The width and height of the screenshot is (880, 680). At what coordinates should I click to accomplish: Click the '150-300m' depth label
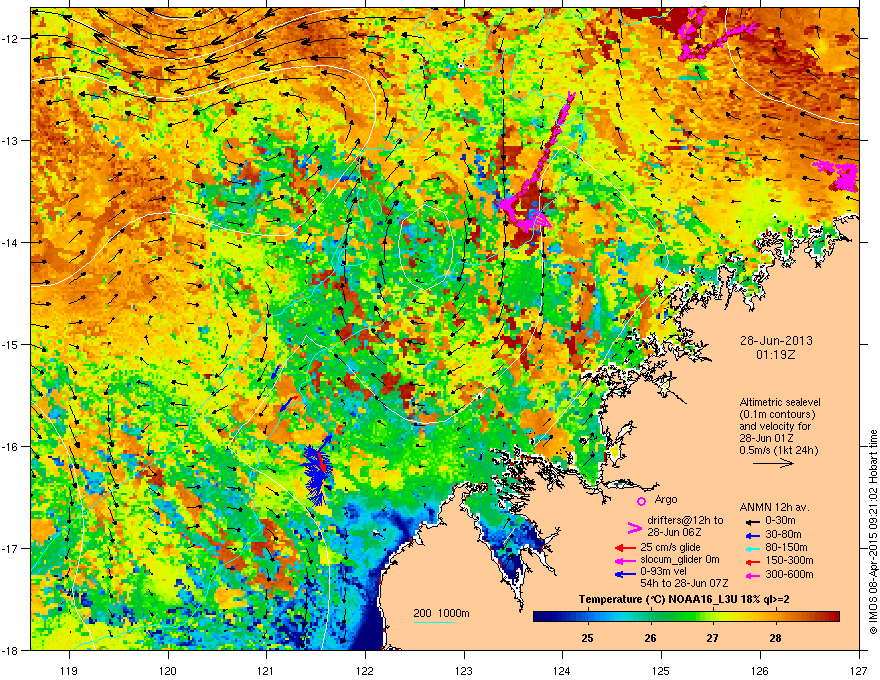point(789,560)
